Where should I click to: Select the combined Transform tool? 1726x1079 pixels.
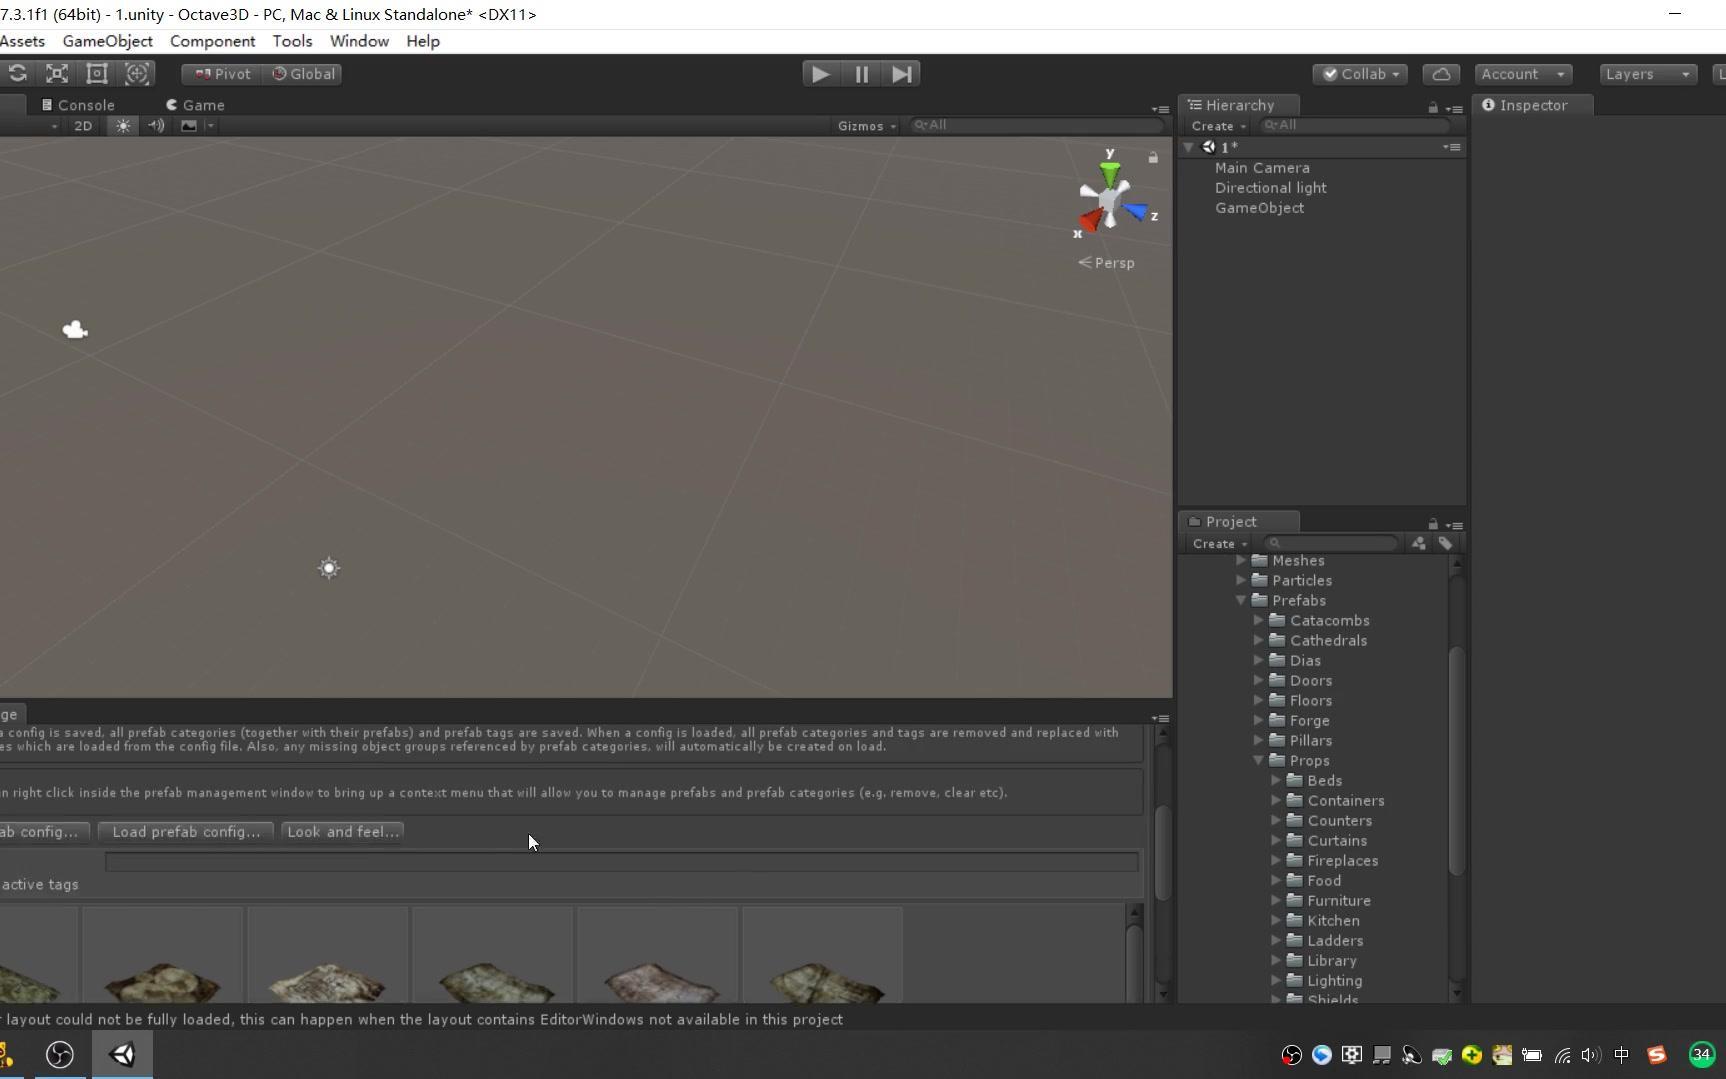[x=137, y=74]
